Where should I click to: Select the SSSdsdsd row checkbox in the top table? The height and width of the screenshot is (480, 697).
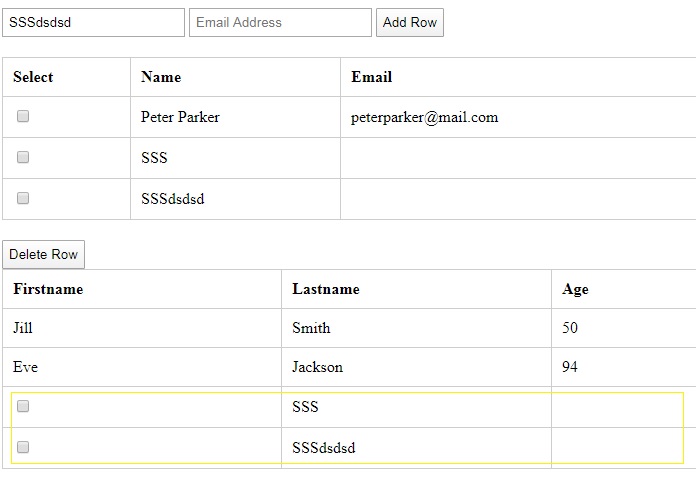[x=23, y=198]
